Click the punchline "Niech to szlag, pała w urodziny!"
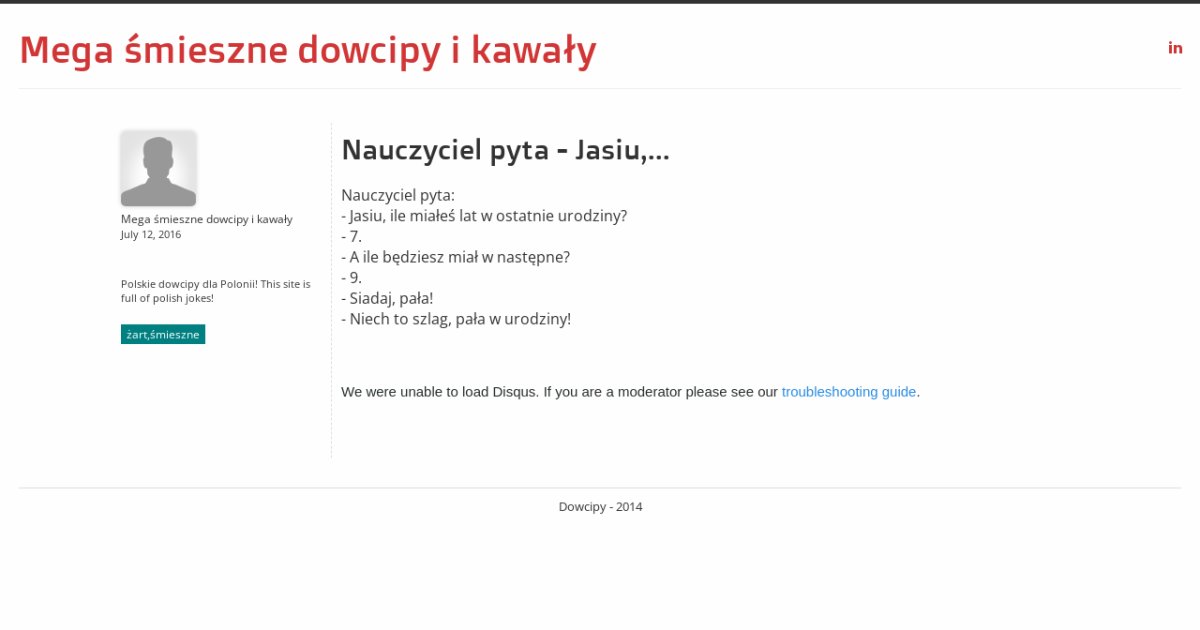Screen dimensions: 1200x630 click(456, 319)
